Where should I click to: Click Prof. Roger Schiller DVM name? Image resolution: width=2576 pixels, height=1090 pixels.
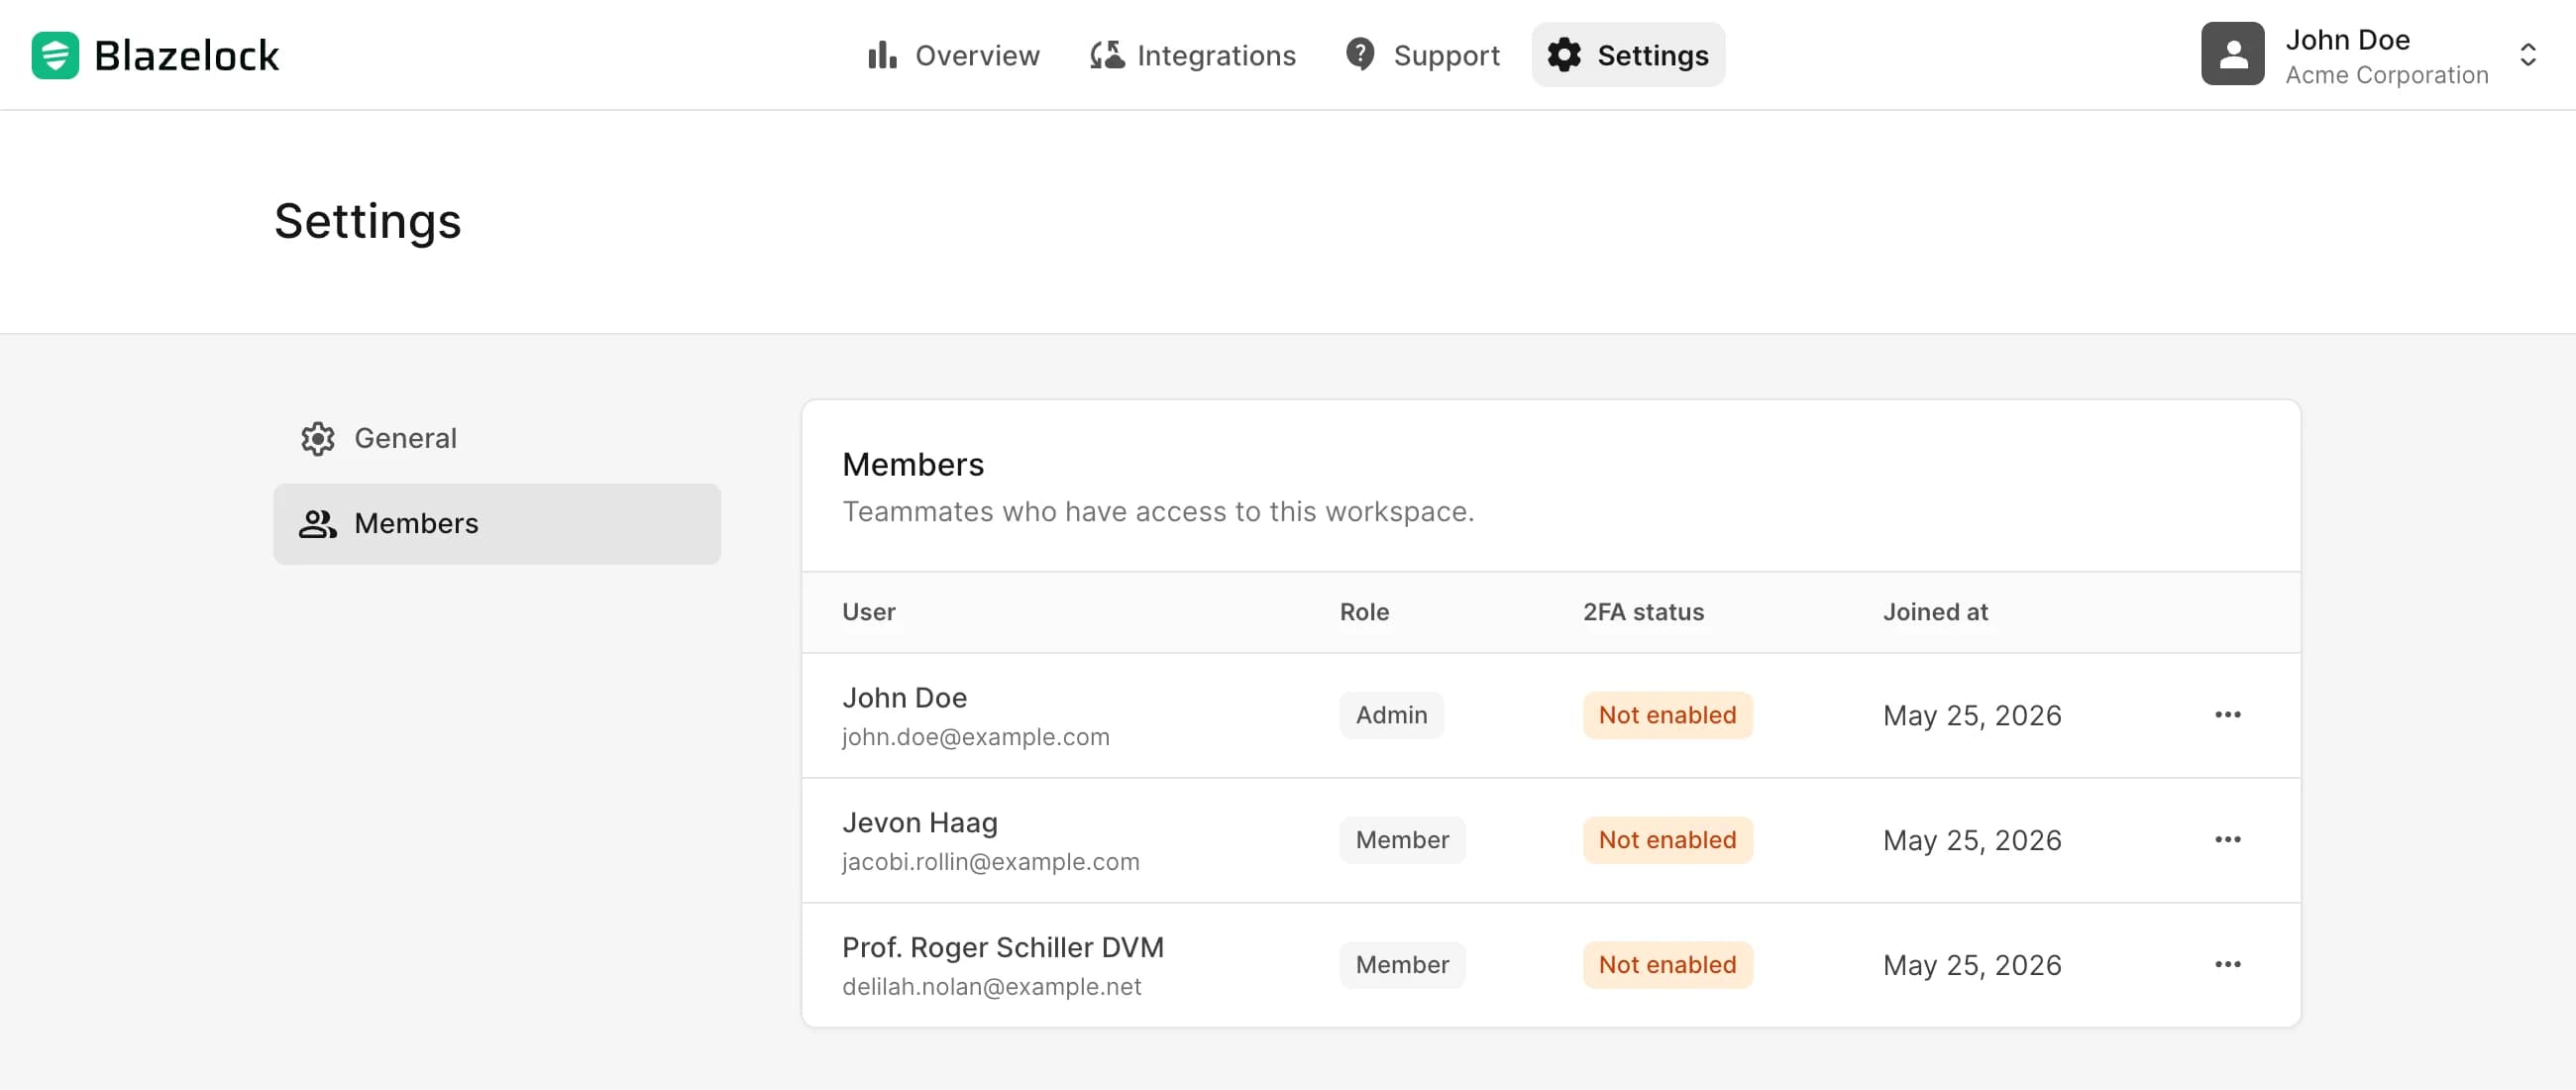pos(1002,948)
